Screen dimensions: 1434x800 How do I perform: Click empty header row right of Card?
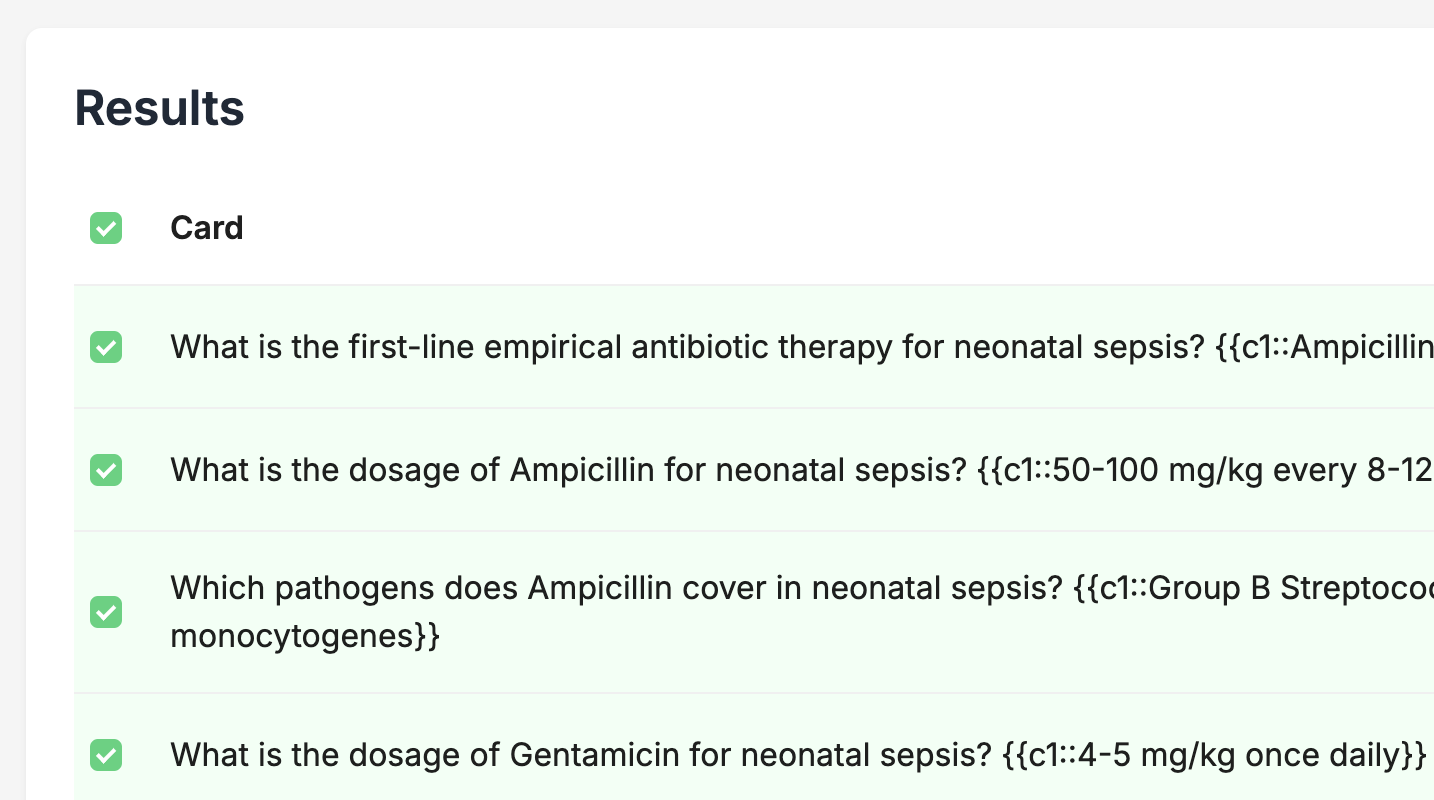pyautogui.click(x=800, y=228)
